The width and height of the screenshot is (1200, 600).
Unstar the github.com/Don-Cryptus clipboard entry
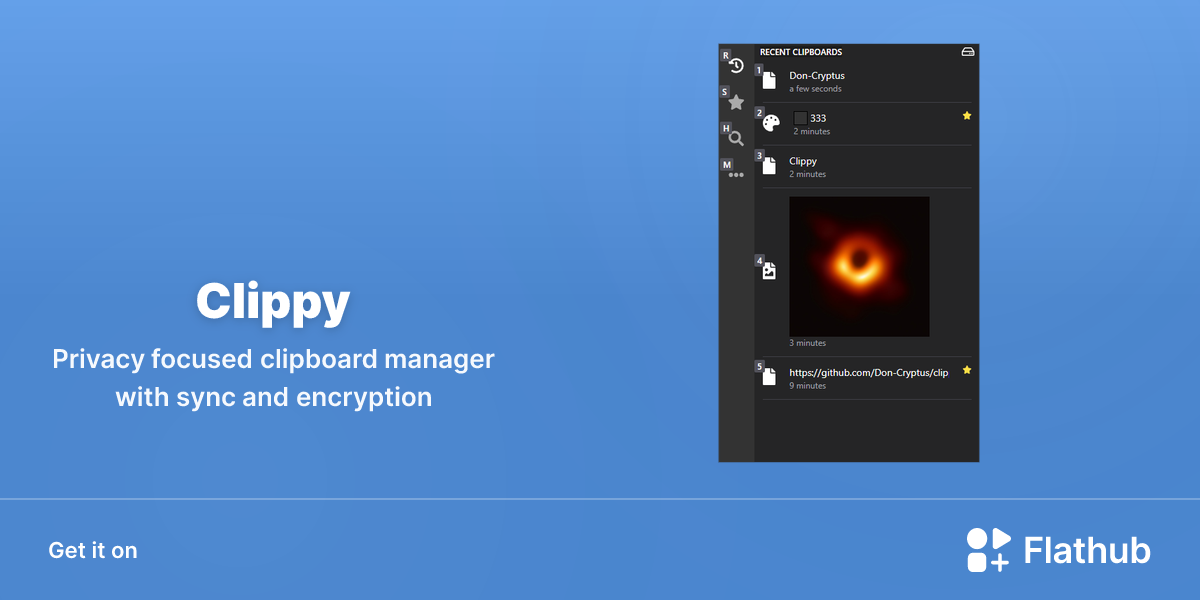pos(967,370)
